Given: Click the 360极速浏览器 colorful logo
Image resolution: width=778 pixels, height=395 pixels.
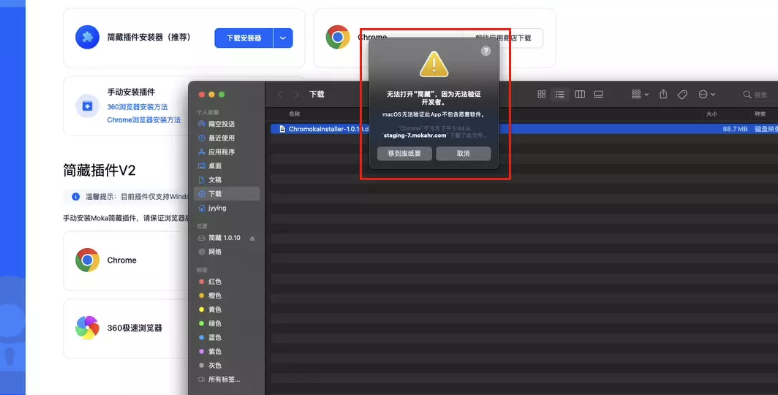Looking at the screenshot, I should (x=87, y=328).
